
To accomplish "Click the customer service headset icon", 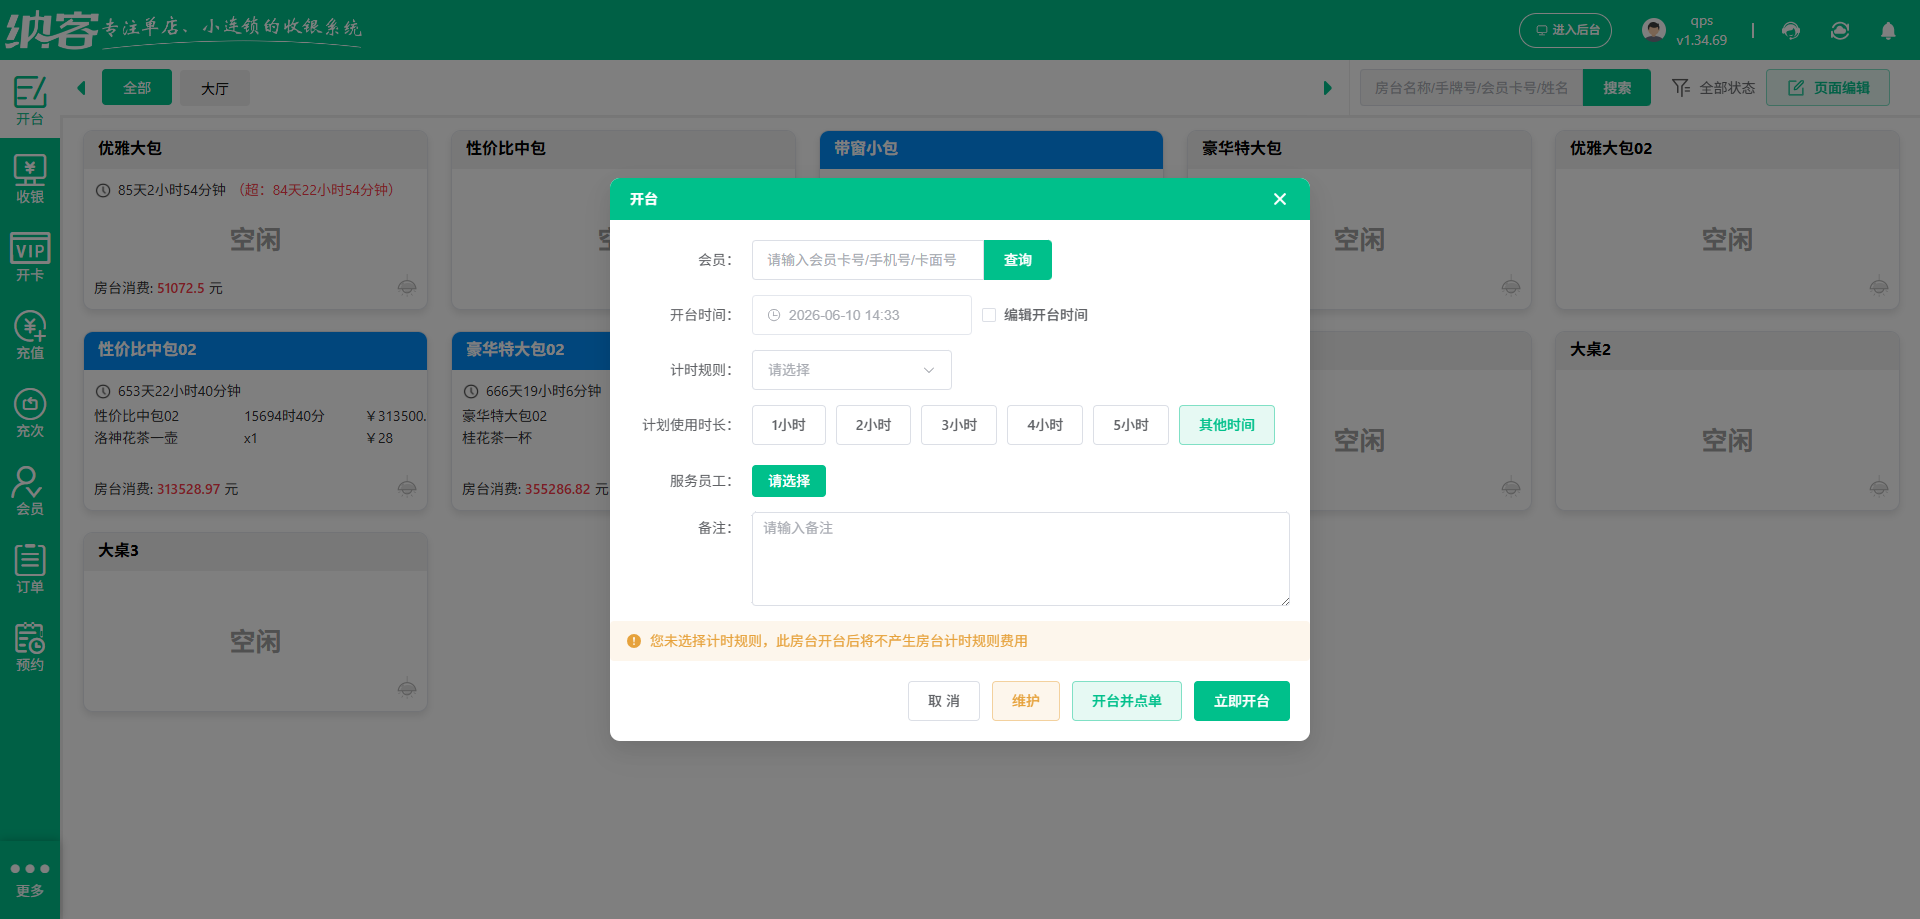I will click(x=1791, y=31).
